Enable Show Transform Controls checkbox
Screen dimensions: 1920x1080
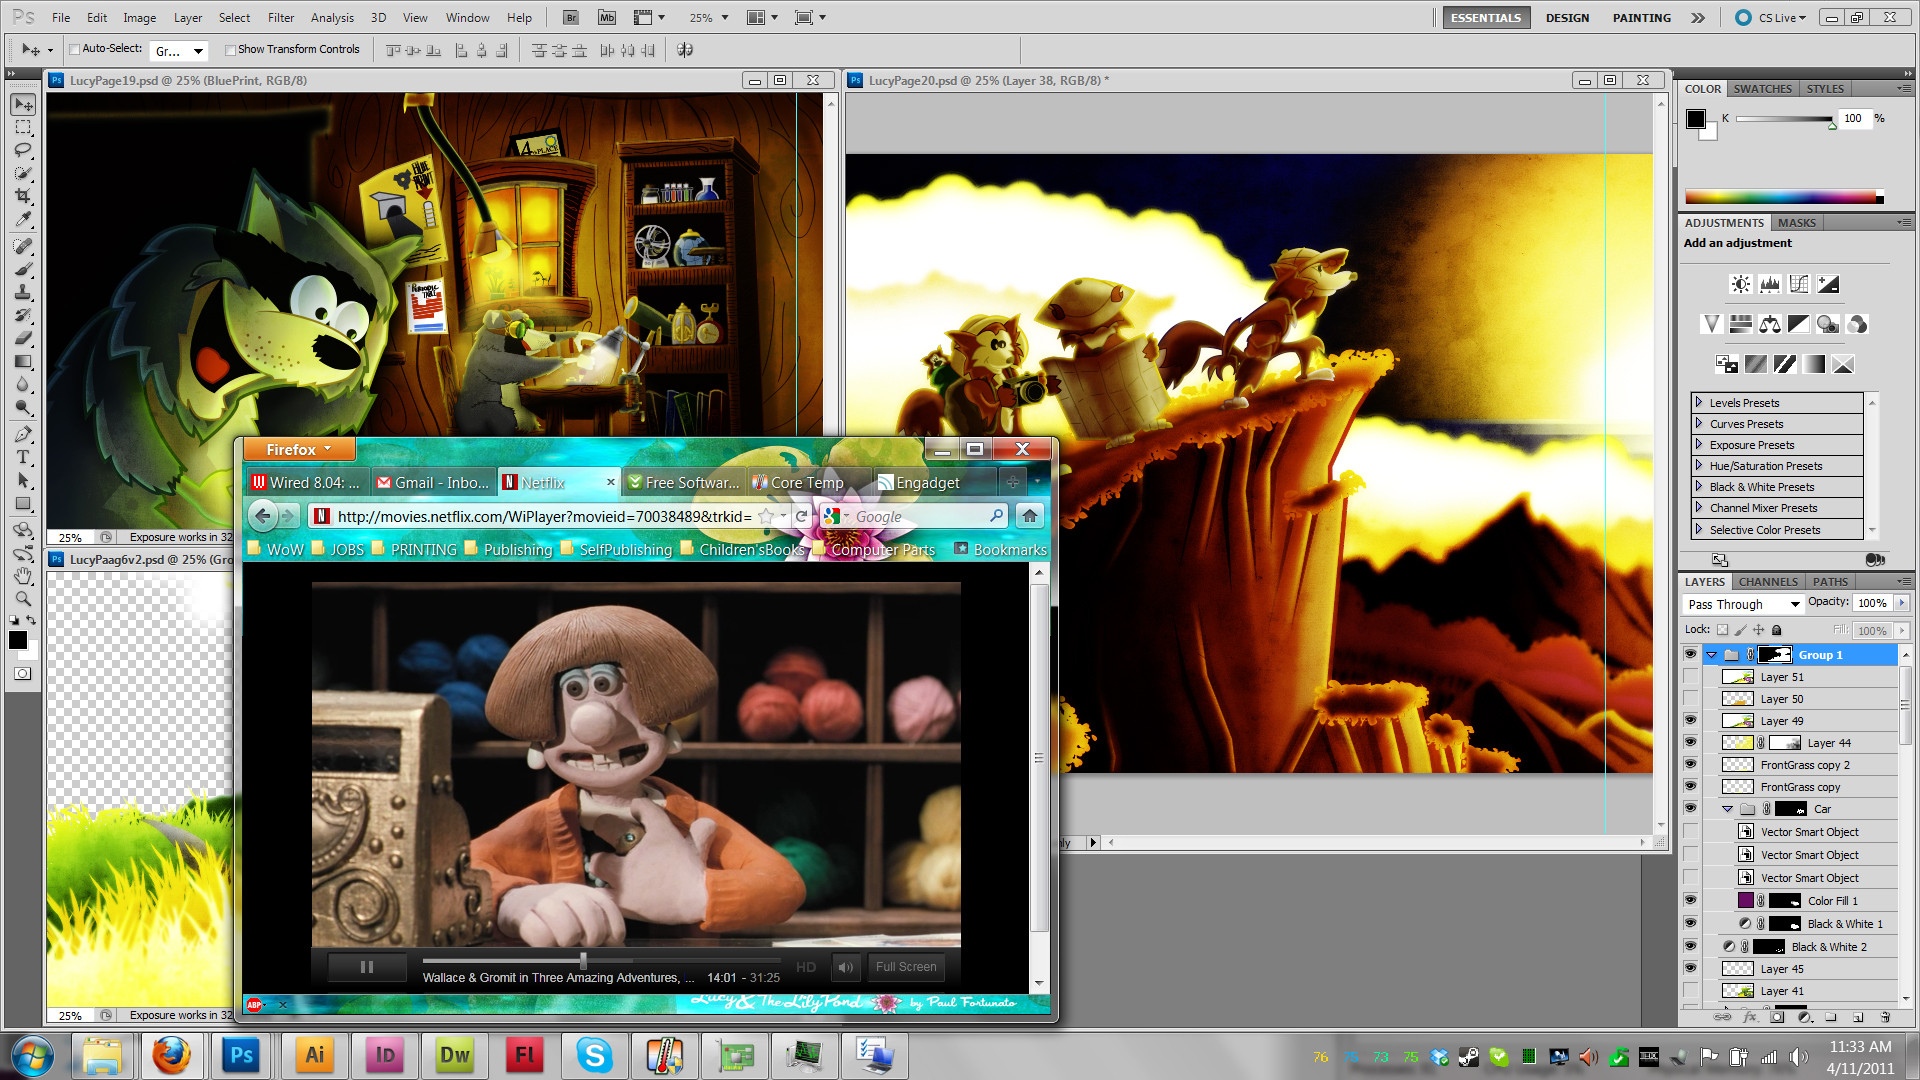click(x=230, y=49)
